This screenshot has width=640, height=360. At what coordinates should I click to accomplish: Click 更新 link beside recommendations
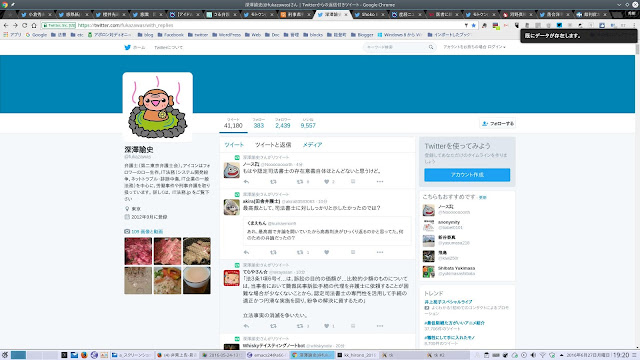click(x=482, y=198)
